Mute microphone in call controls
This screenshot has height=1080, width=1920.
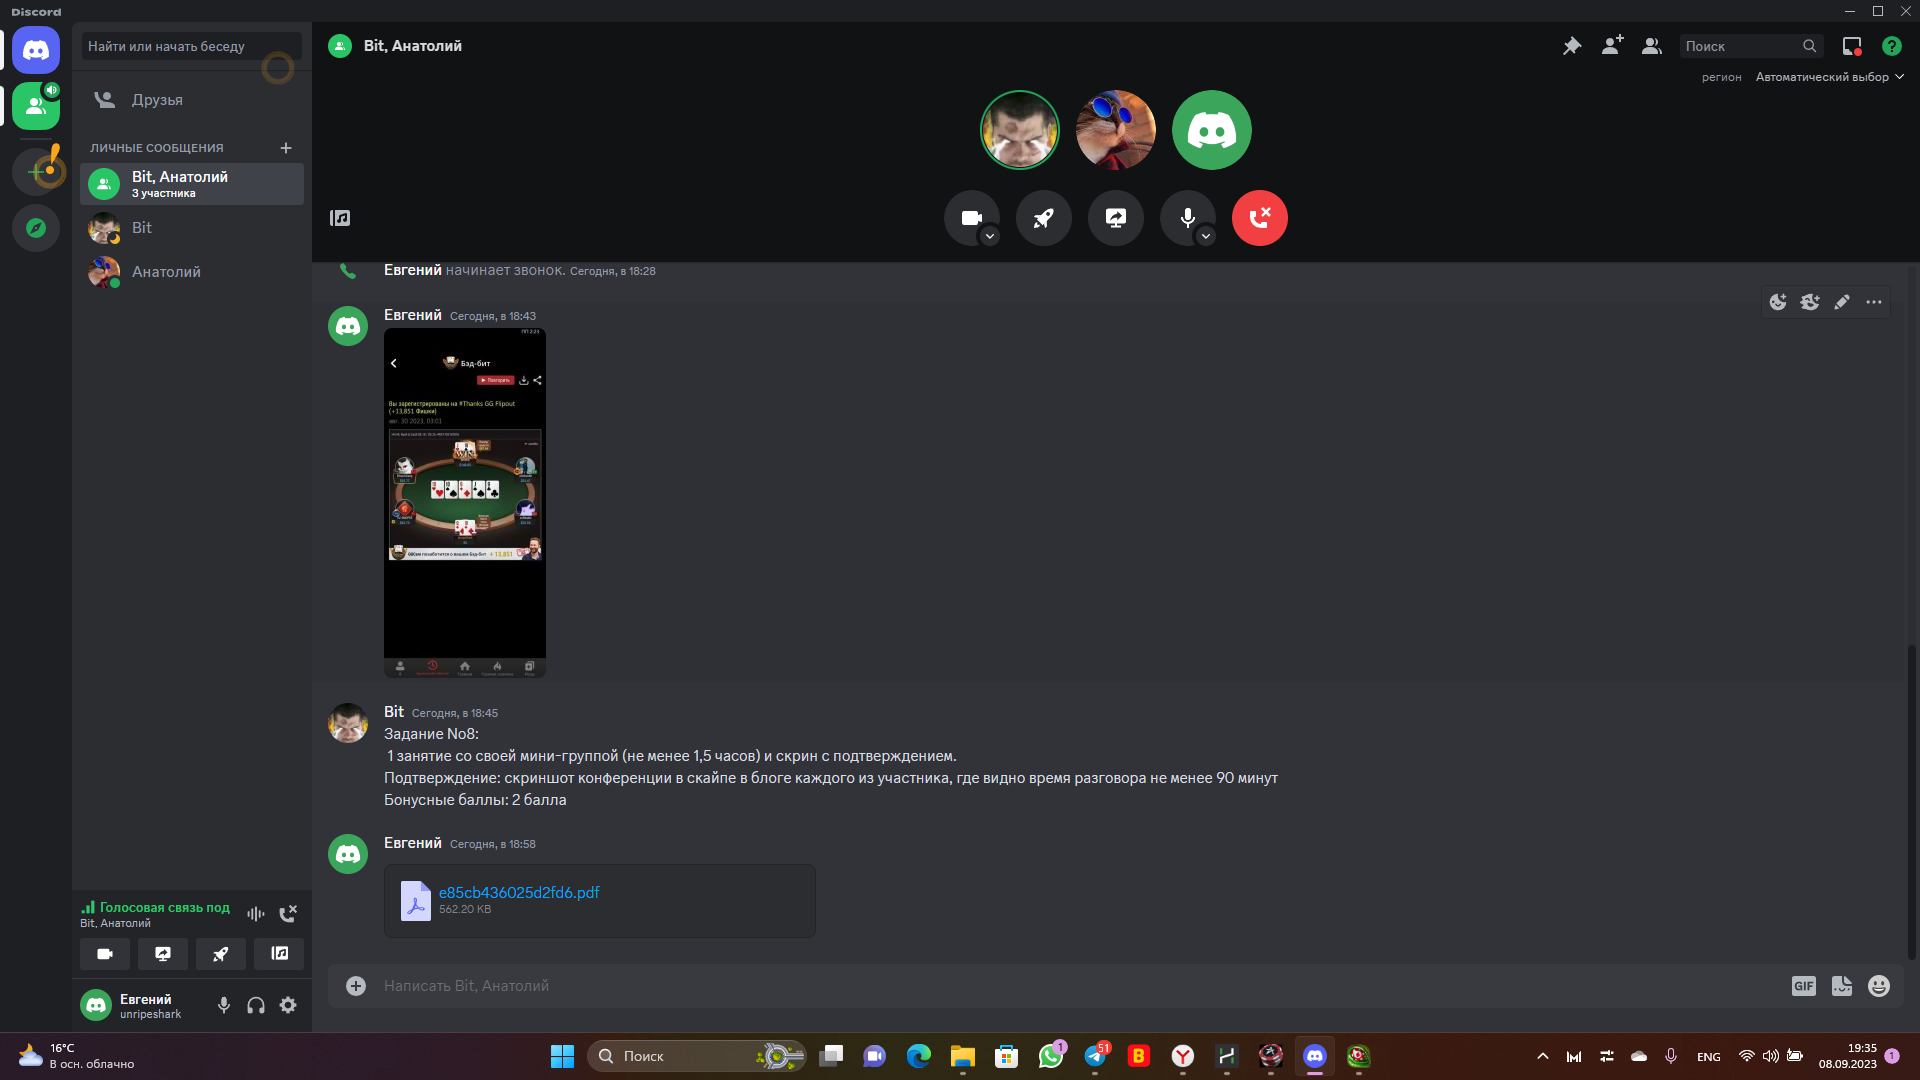click(1187, 217)
